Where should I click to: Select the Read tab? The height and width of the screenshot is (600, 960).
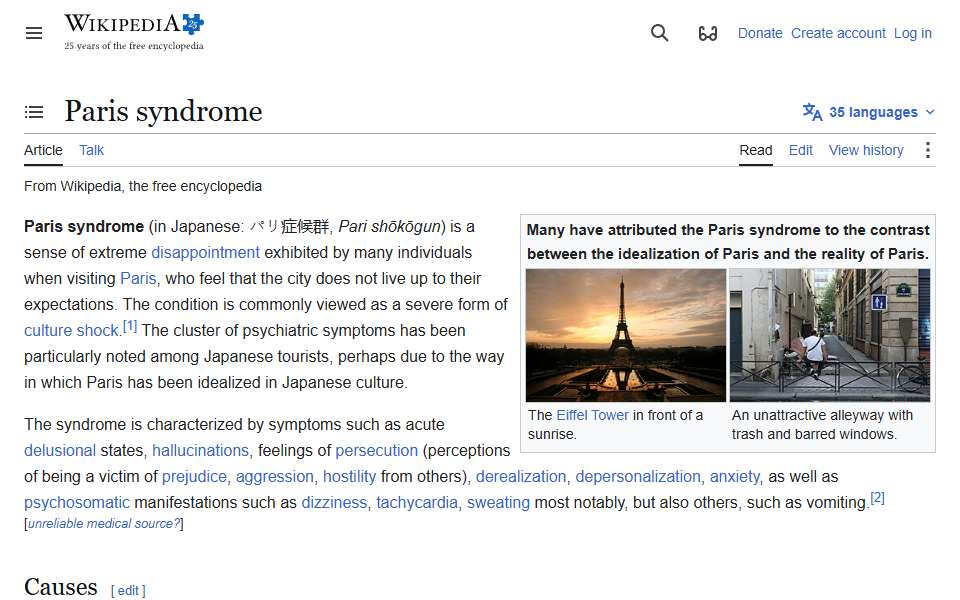coord(756,151)
